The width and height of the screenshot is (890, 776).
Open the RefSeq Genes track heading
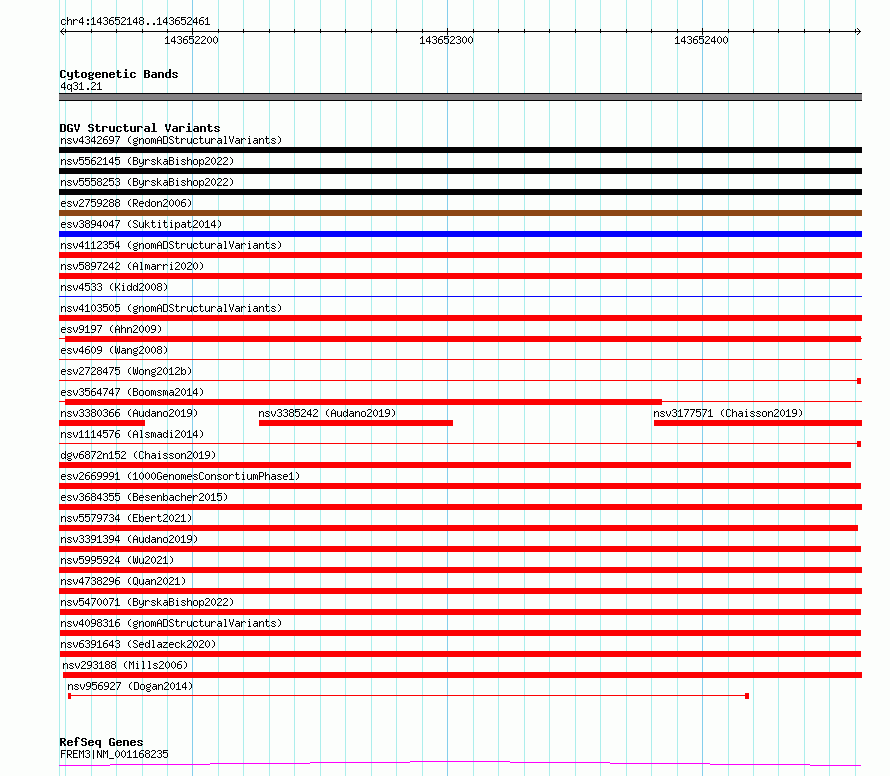tap(101, 742)
